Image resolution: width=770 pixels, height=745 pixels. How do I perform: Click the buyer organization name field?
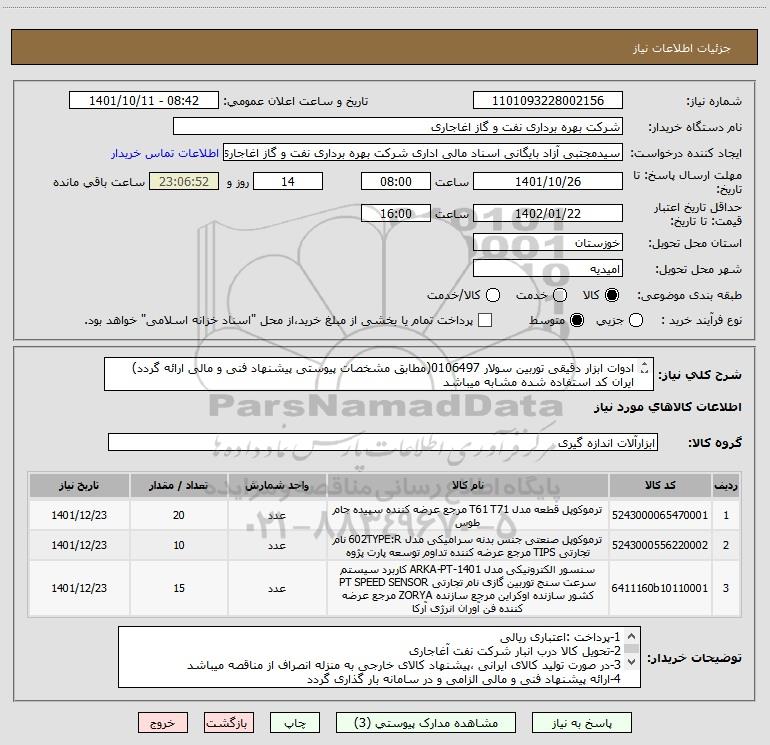point(398,127)
